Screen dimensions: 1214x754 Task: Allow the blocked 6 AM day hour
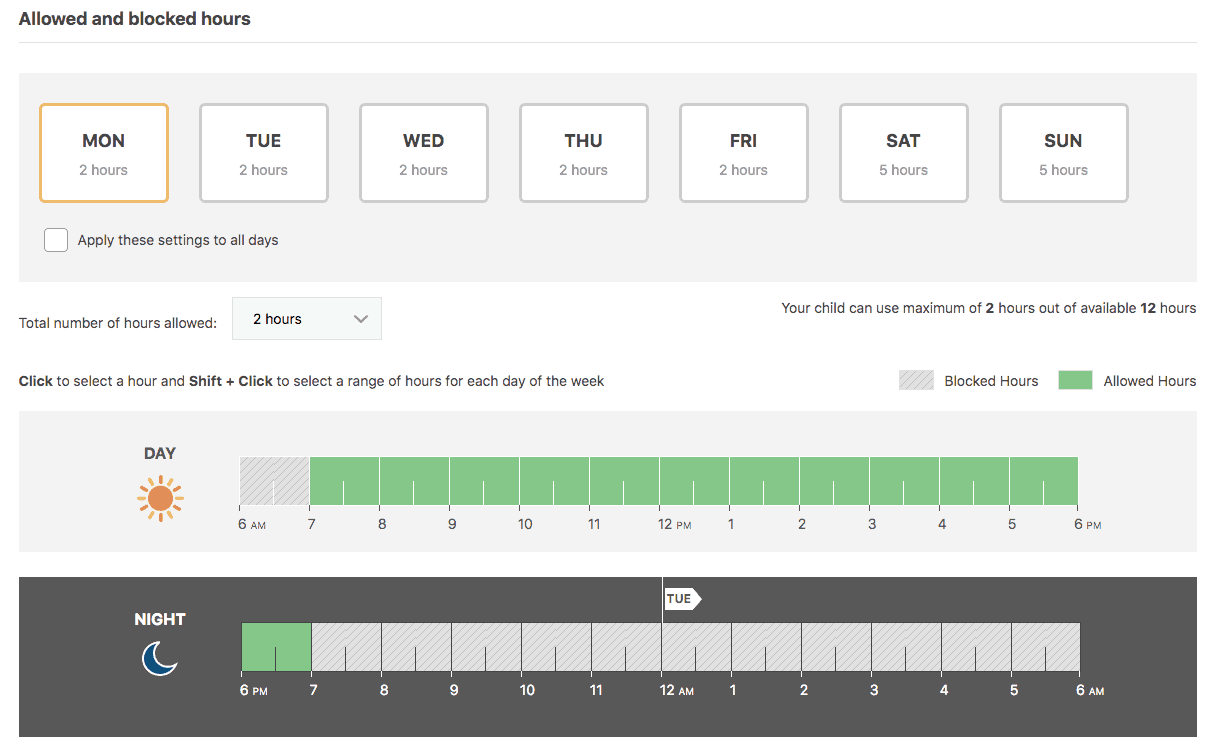pyautogui.click(x=275, y=481)
